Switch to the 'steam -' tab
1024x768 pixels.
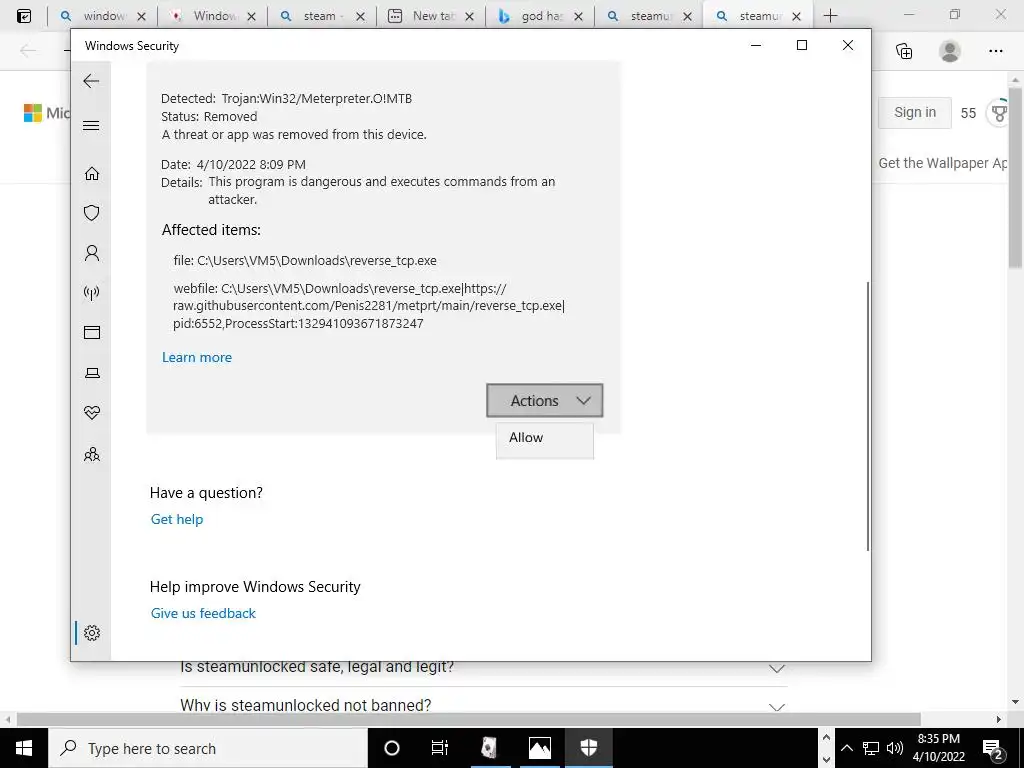(x=323, y=16)
